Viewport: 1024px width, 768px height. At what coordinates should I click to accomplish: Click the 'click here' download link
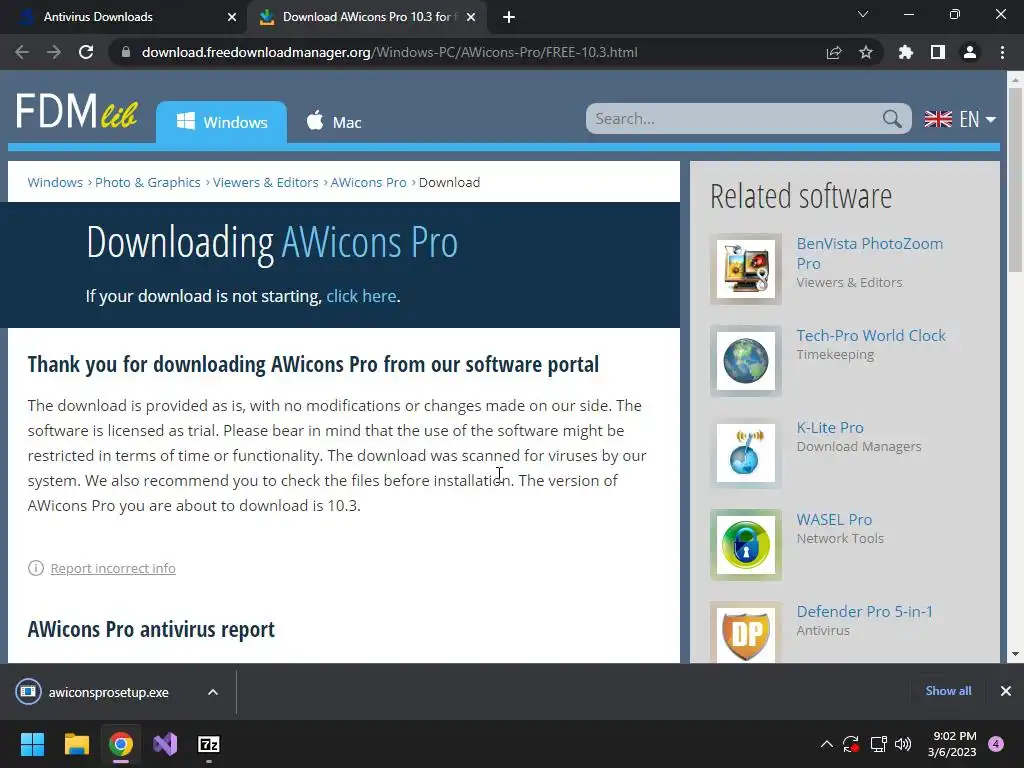(x=361, y=296)
